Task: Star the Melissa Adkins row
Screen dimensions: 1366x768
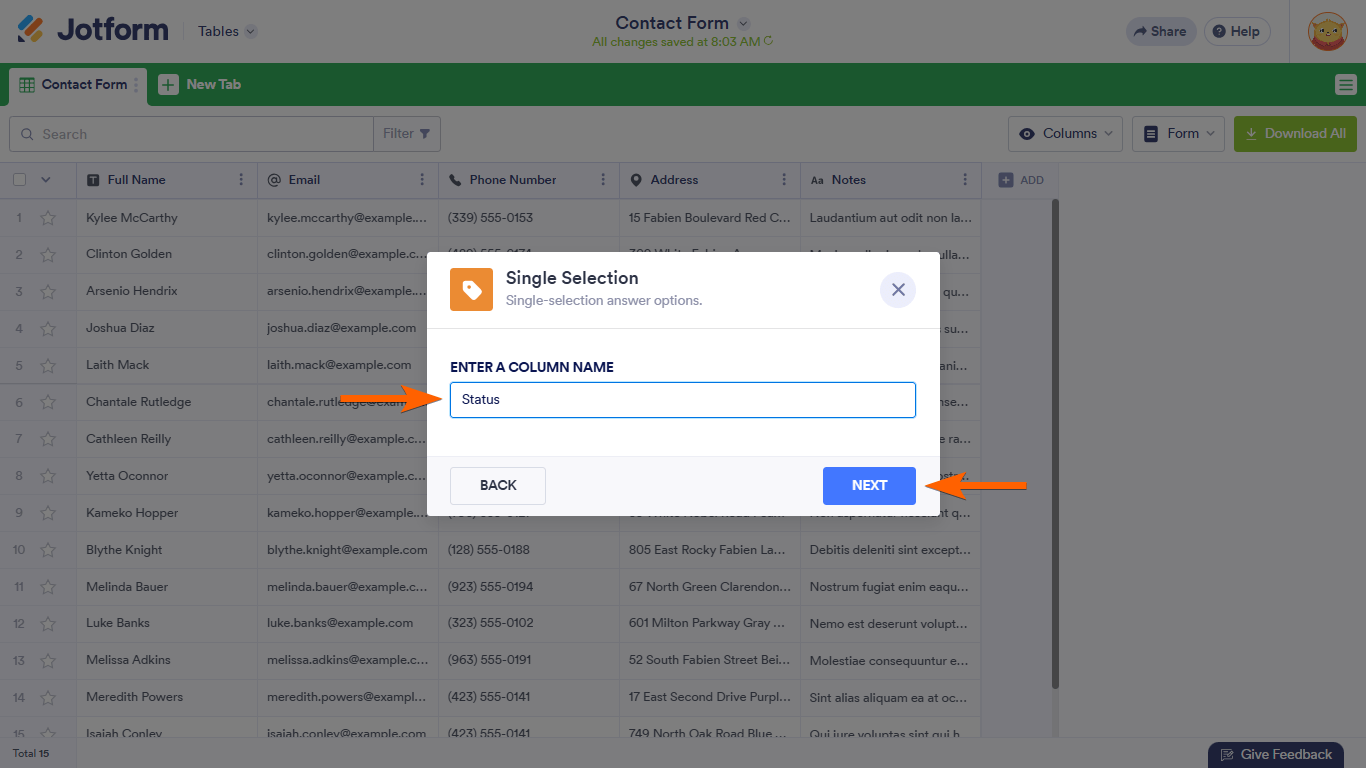Action: coord(48,661)
